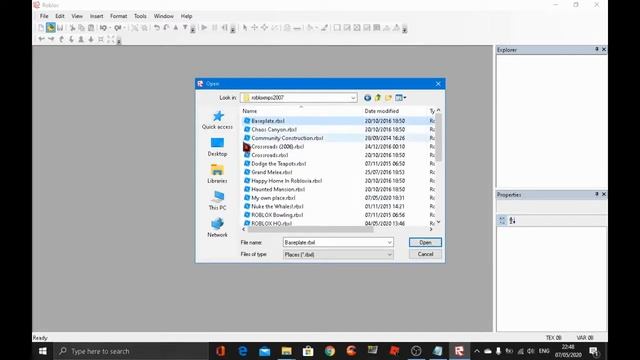Select Crossroads.rbxl file
Image resolution: width=640 pixels, height=360 pixels.
pyautogui.click(x=270, y=155)
